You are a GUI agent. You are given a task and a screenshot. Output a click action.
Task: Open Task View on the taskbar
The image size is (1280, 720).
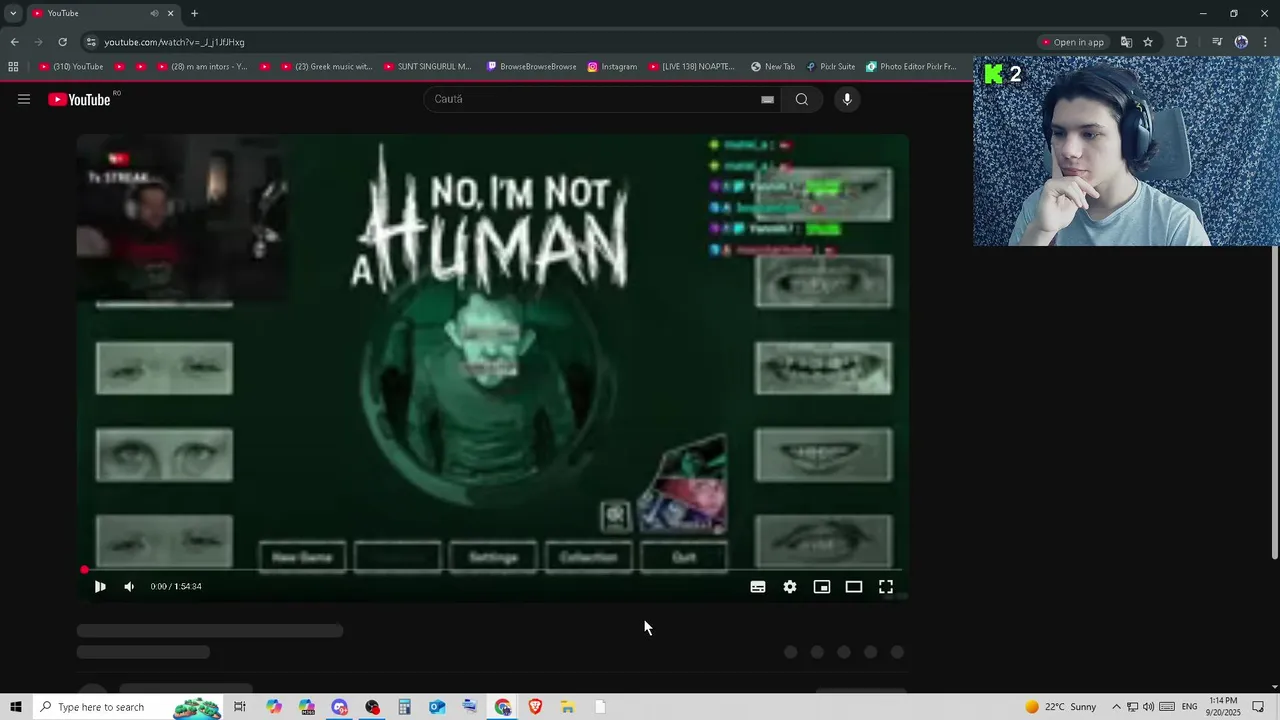pos(240,707)
